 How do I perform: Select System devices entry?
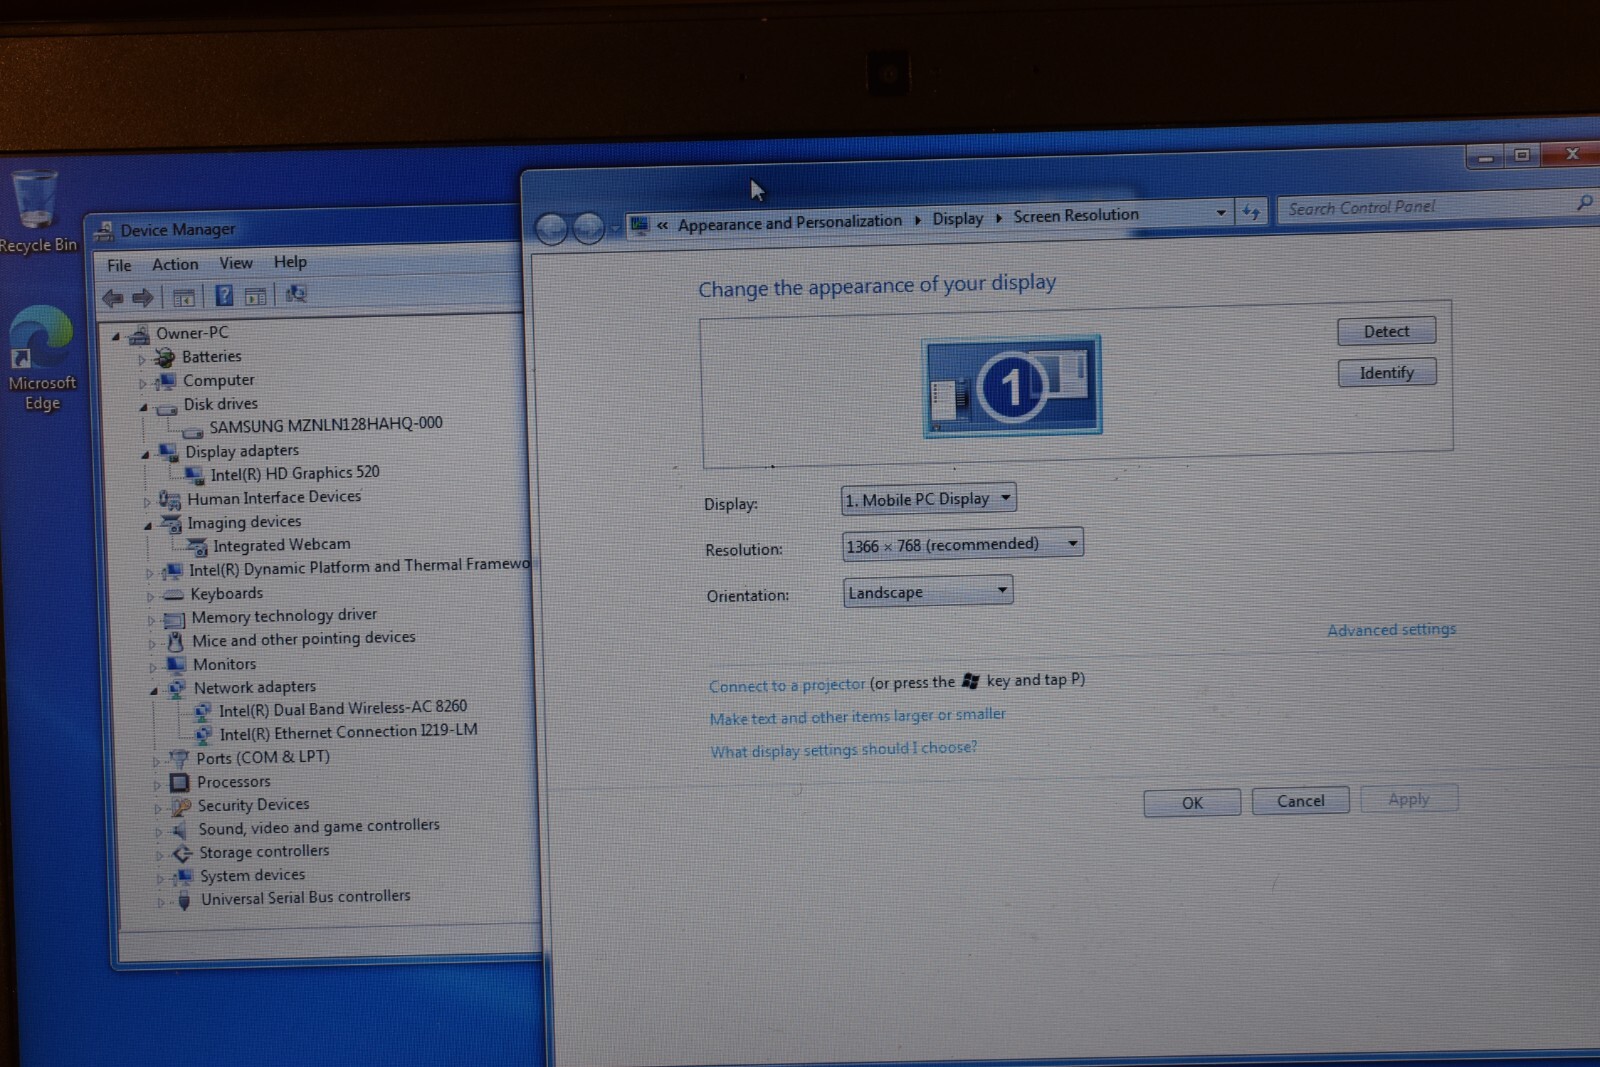coord(252,876)
